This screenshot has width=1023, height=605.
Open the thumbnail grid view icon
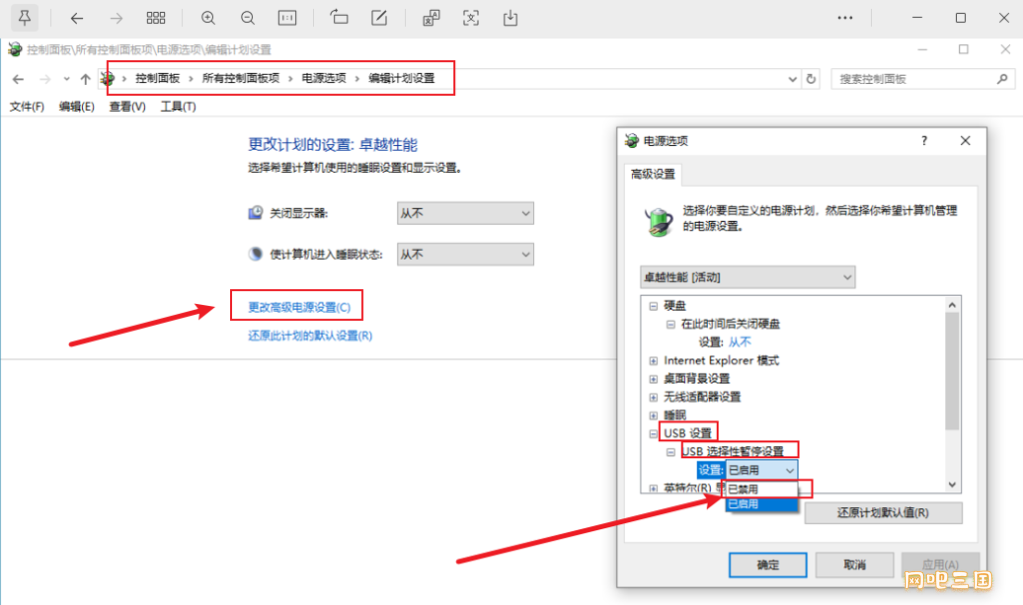click(156, 18)
